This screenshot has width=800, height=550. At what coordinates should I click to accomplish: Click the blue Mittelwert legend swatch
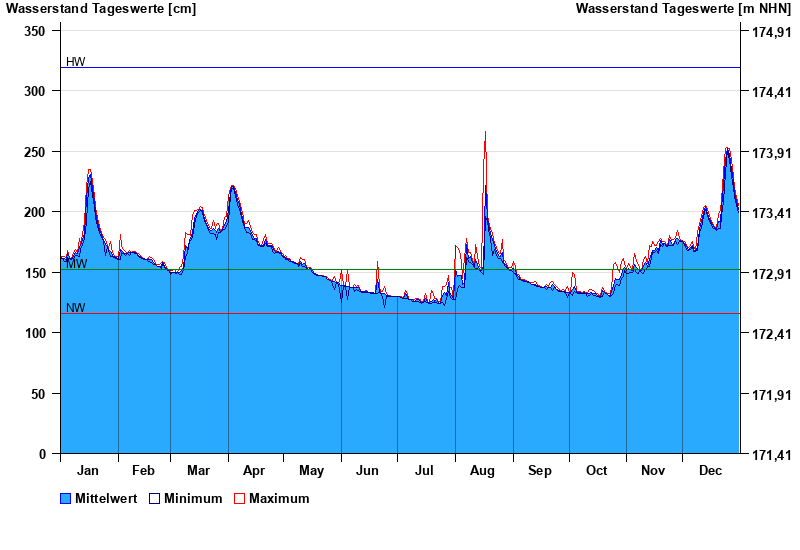coord(66,498)
